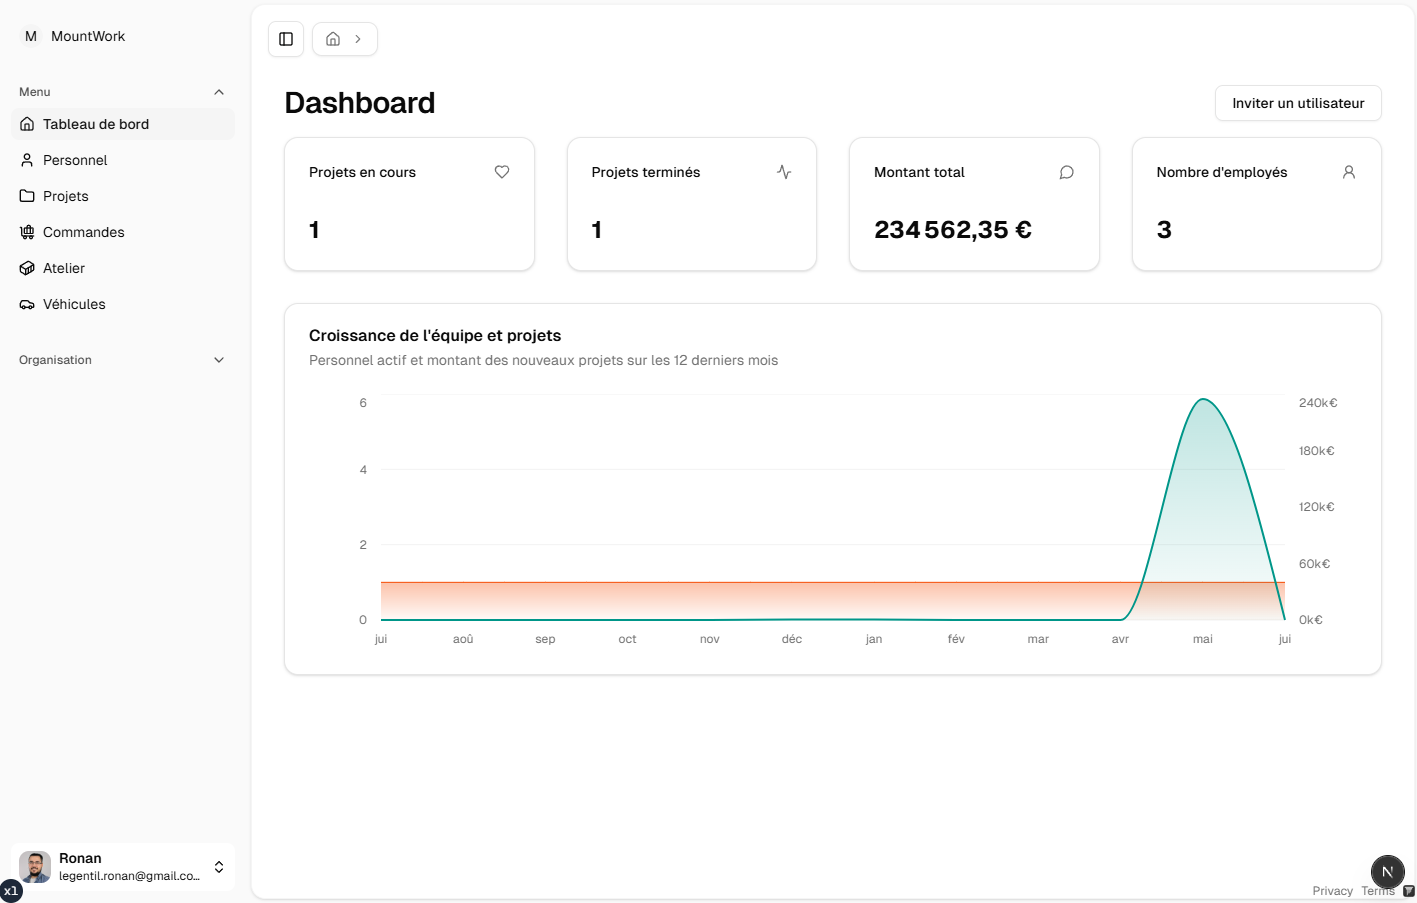Click the Next.js dev tools badge

[x=1387, y=871]
